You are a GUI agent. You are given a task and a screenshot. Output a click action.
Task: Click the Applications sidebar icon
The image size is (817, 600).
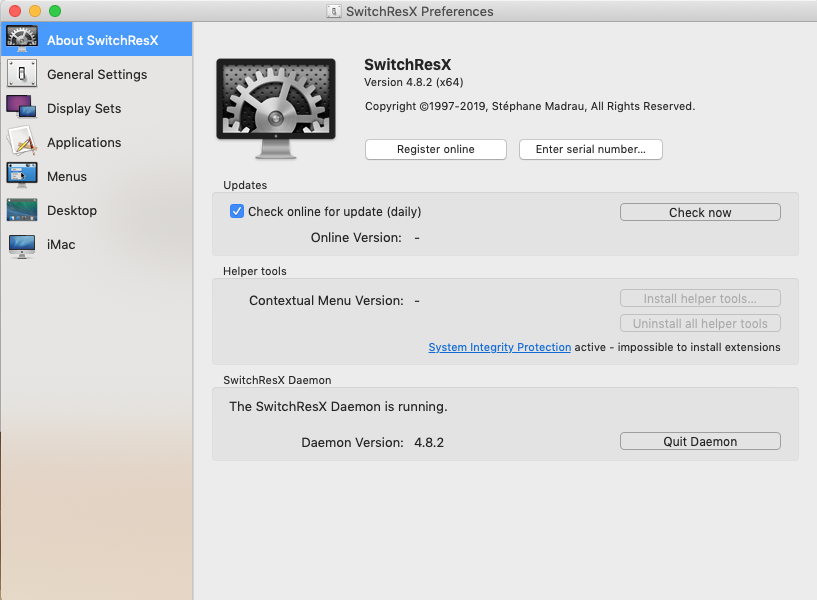pos(22,142)
